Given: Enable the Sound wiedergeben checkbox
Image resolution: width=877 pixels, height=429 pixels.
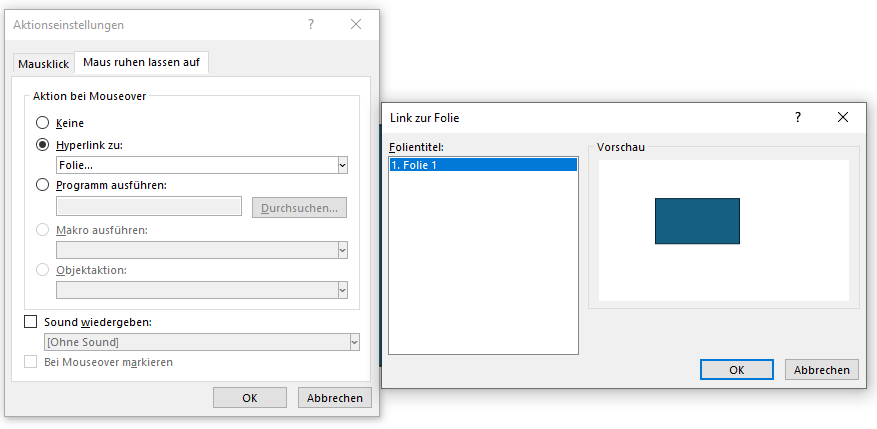Looking at the screenshot, I should click(30, 322).
